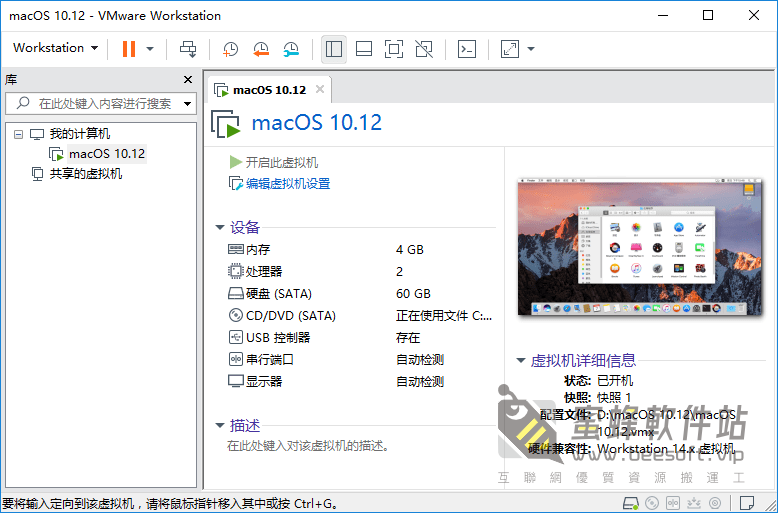Open 编辑虚拟机设置 settings link

(x=288, y=184)
